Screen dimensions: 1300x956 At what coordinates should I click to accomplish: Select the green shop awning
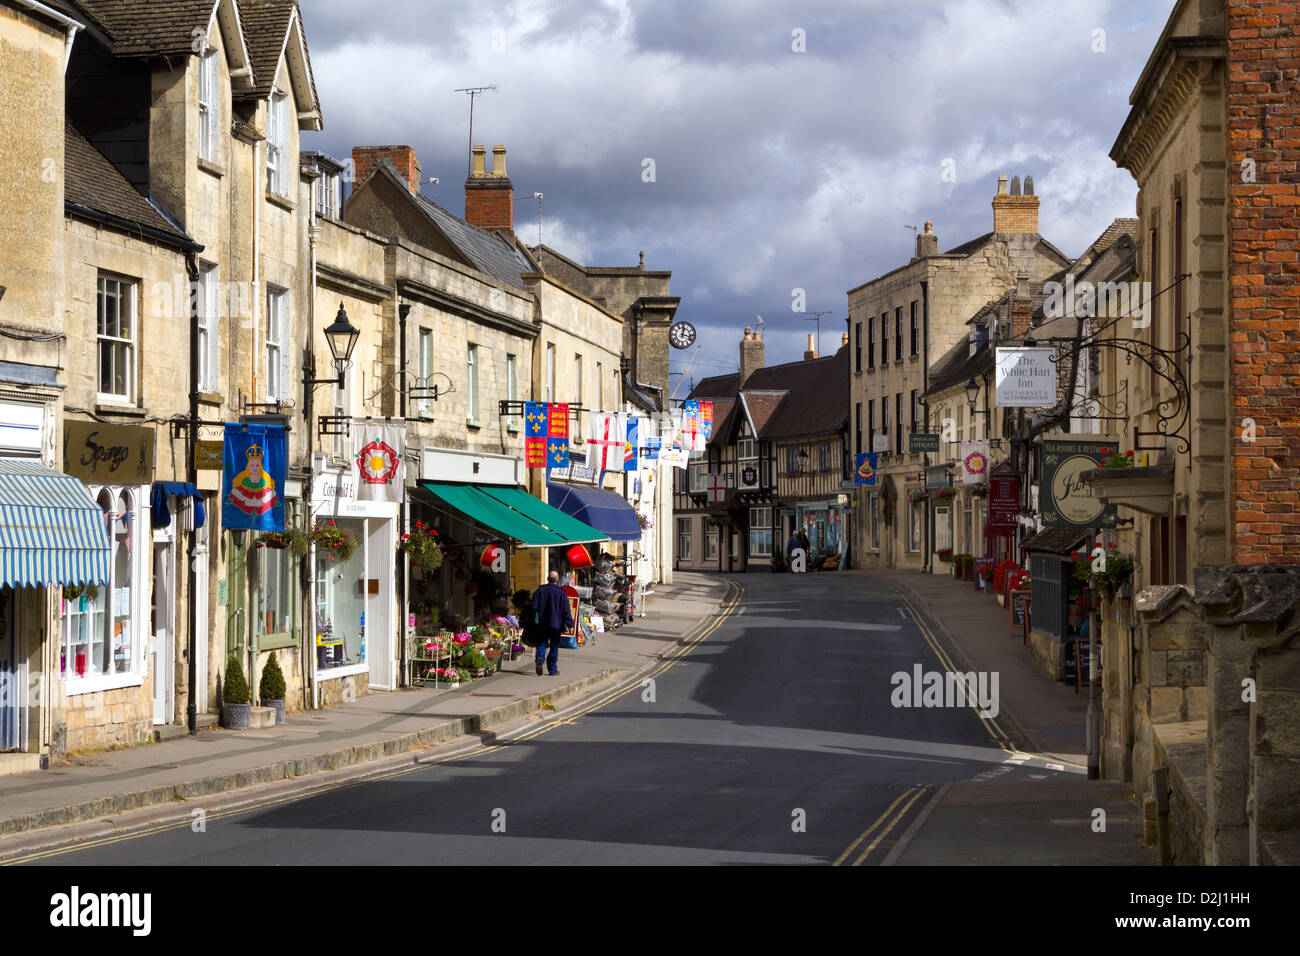514,513
